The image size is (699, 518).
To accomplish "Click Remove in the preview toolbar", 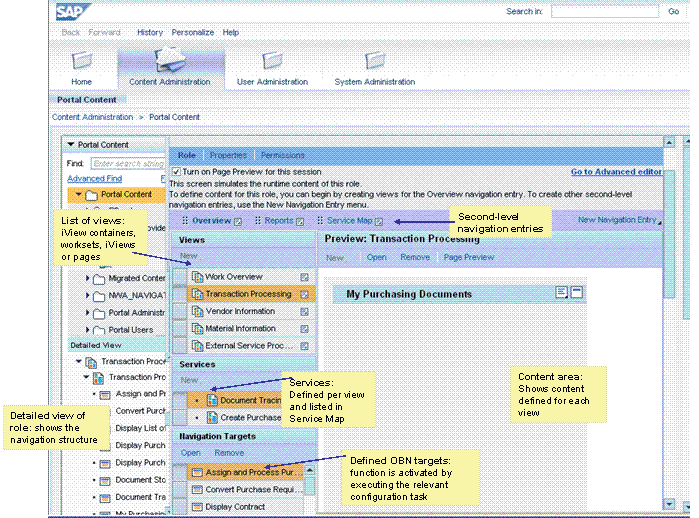I will tap(415, 257).
